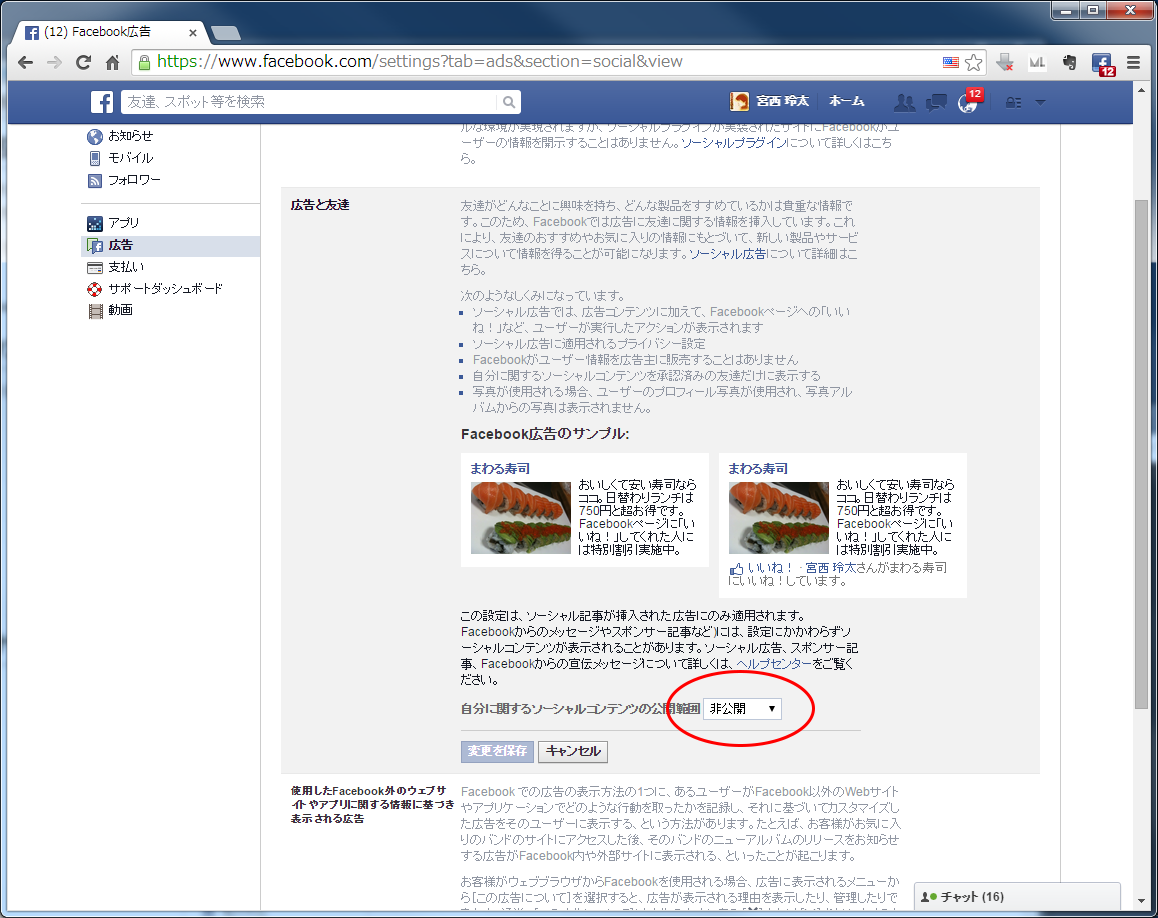Click the 変更を保存 button
1158x918 pixels.
click(x=497, y=751)
